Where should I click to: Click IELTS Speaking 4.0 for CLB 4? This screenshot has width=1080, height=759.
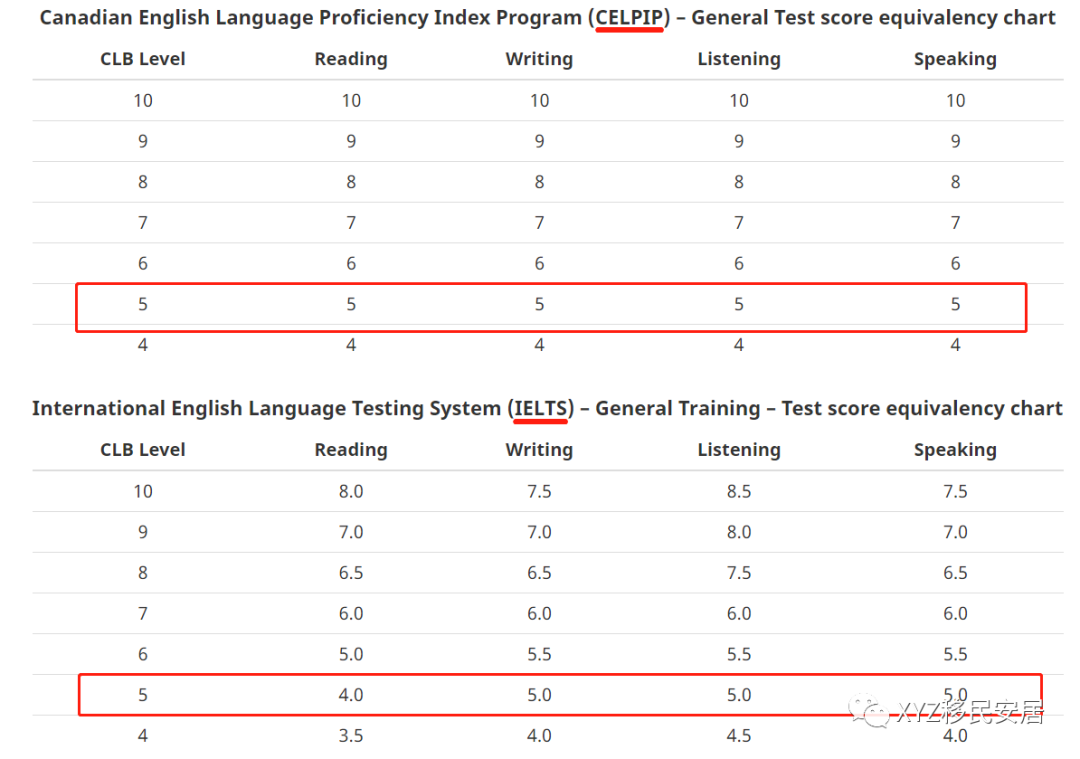tap(955, 736)
